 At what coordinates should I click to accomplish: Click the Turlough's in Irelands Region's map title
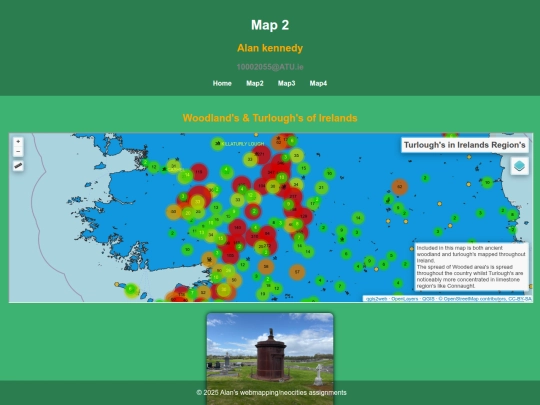coord(465,145)
